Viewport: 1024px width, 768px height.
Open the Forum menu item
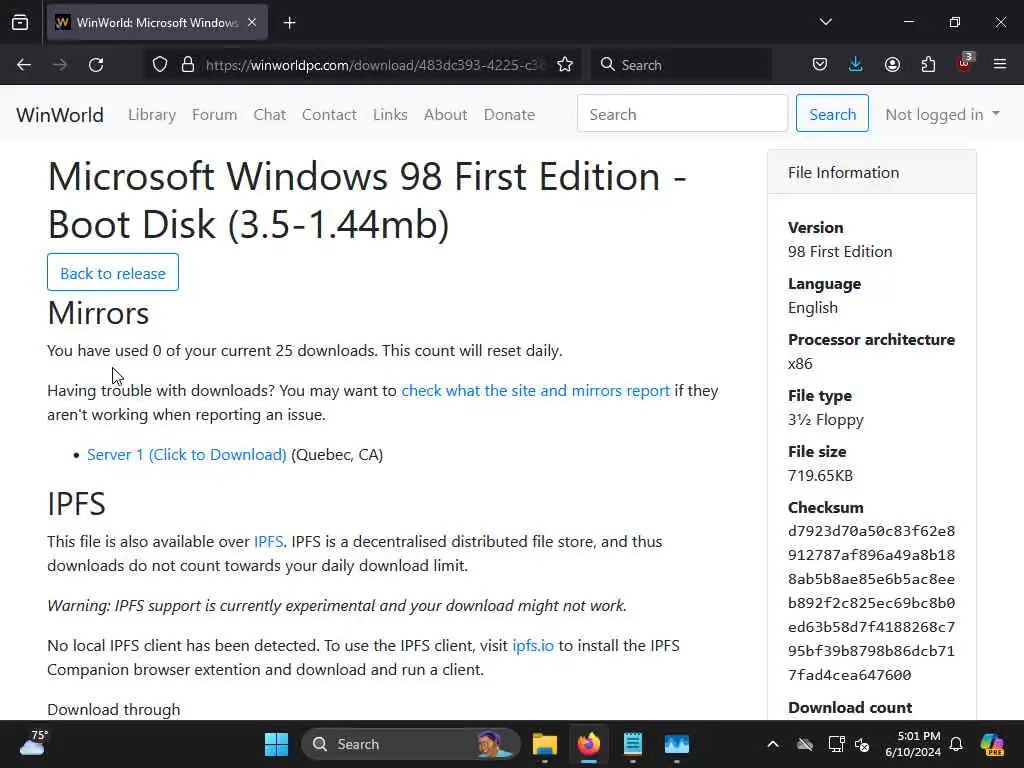point(214,114)
